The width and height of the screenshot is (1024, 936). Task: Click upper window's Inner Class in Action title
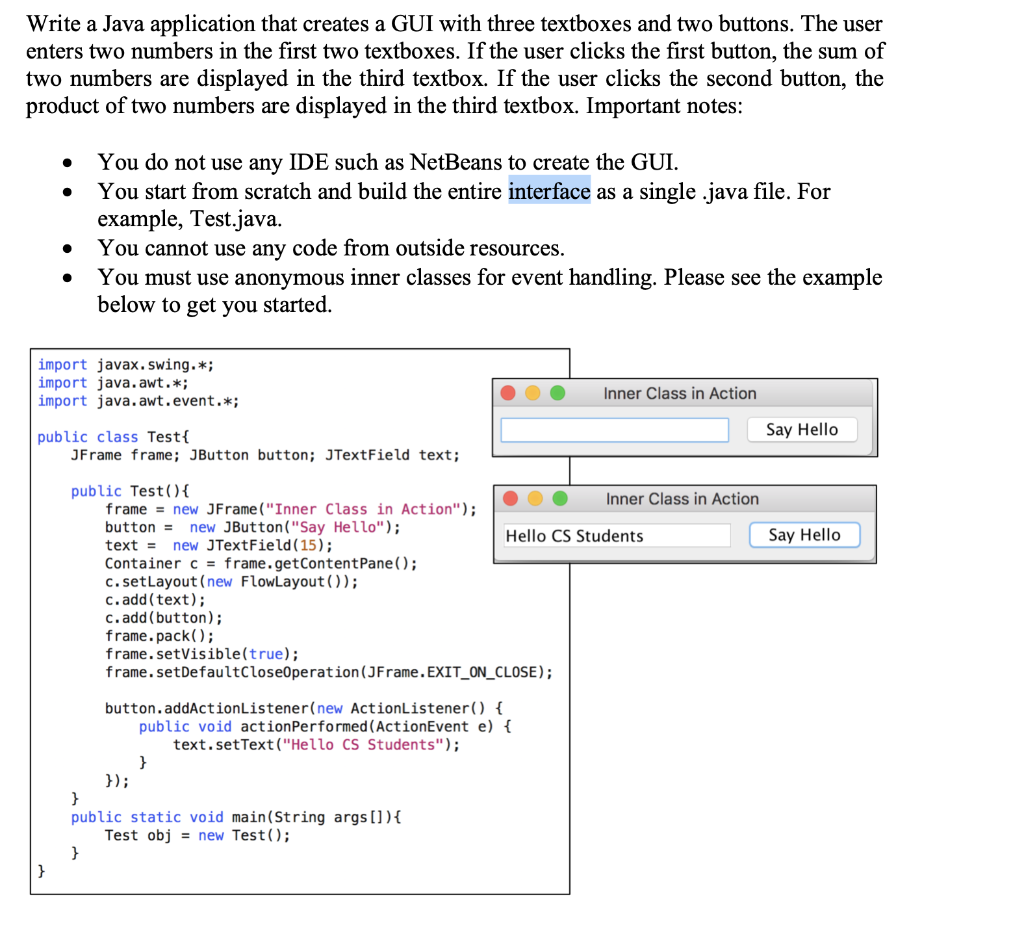pos(680,393)
